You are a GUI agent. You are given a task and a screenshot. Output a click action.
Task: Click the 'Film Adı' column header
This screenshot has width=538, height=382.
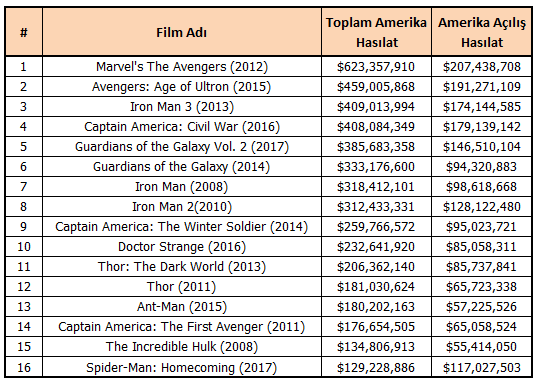(x=182, y=32)
